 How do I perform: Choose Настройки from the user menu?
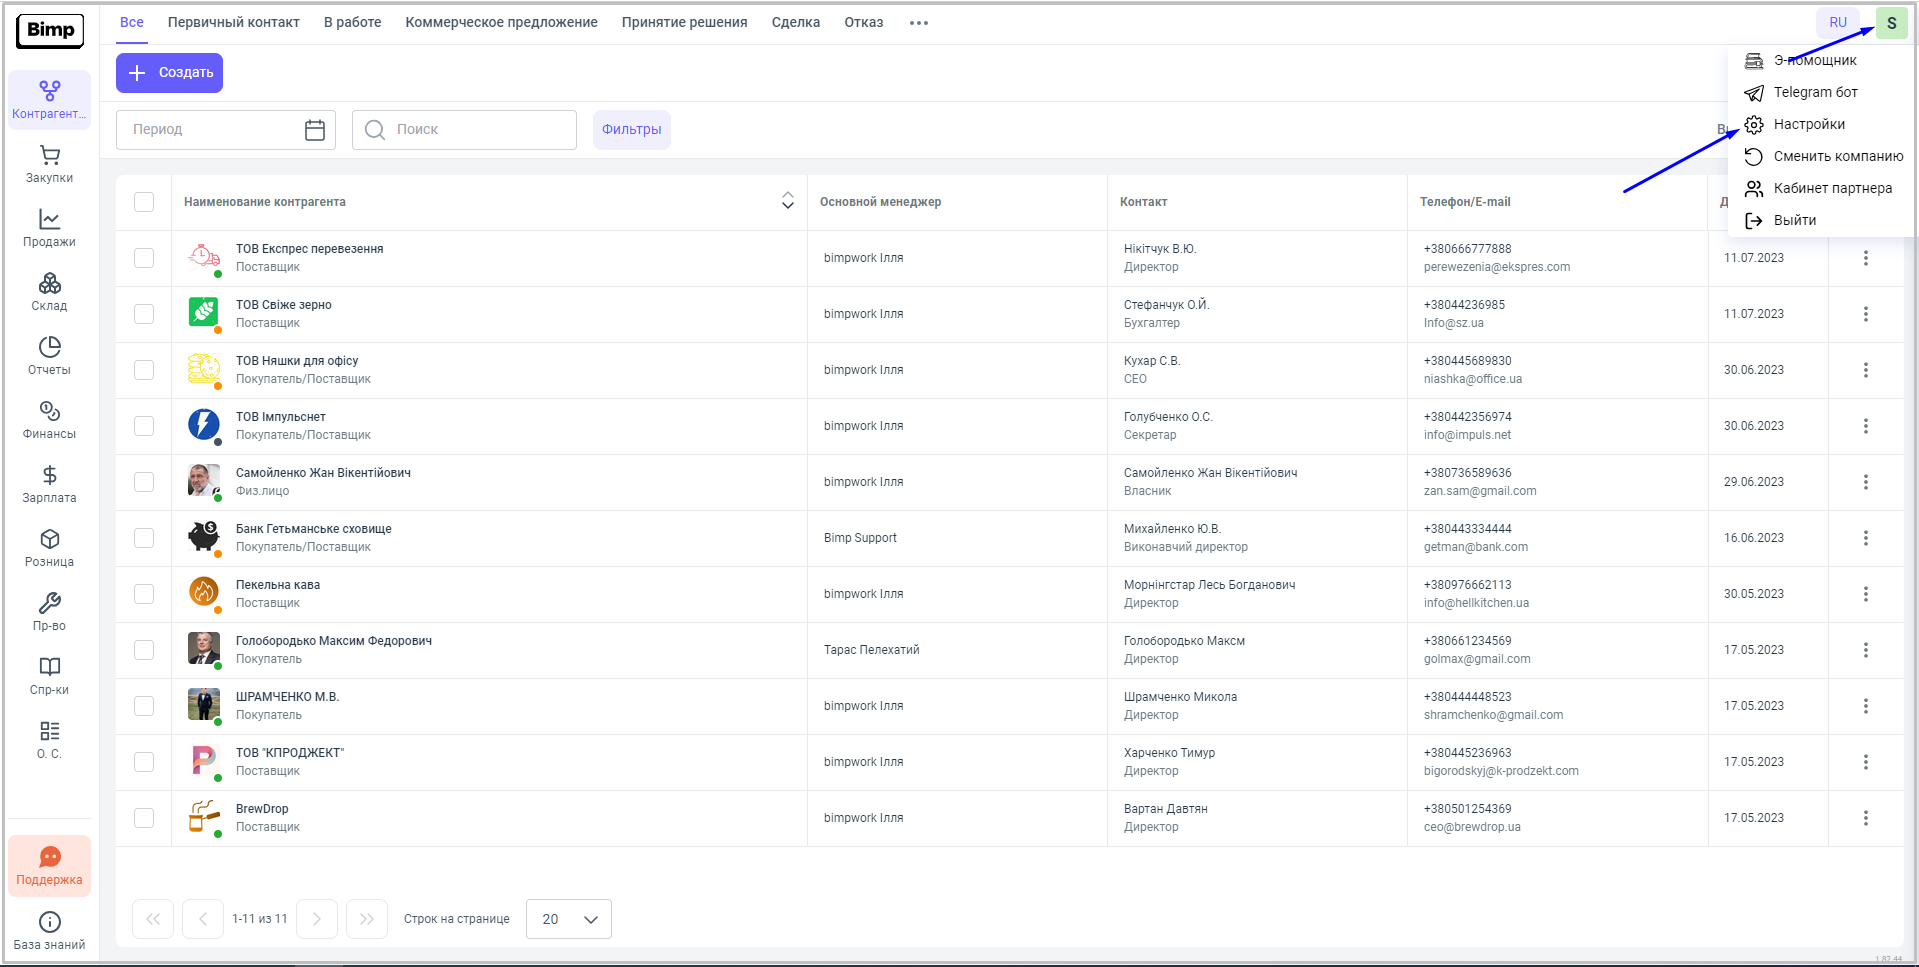point(1808,124)
